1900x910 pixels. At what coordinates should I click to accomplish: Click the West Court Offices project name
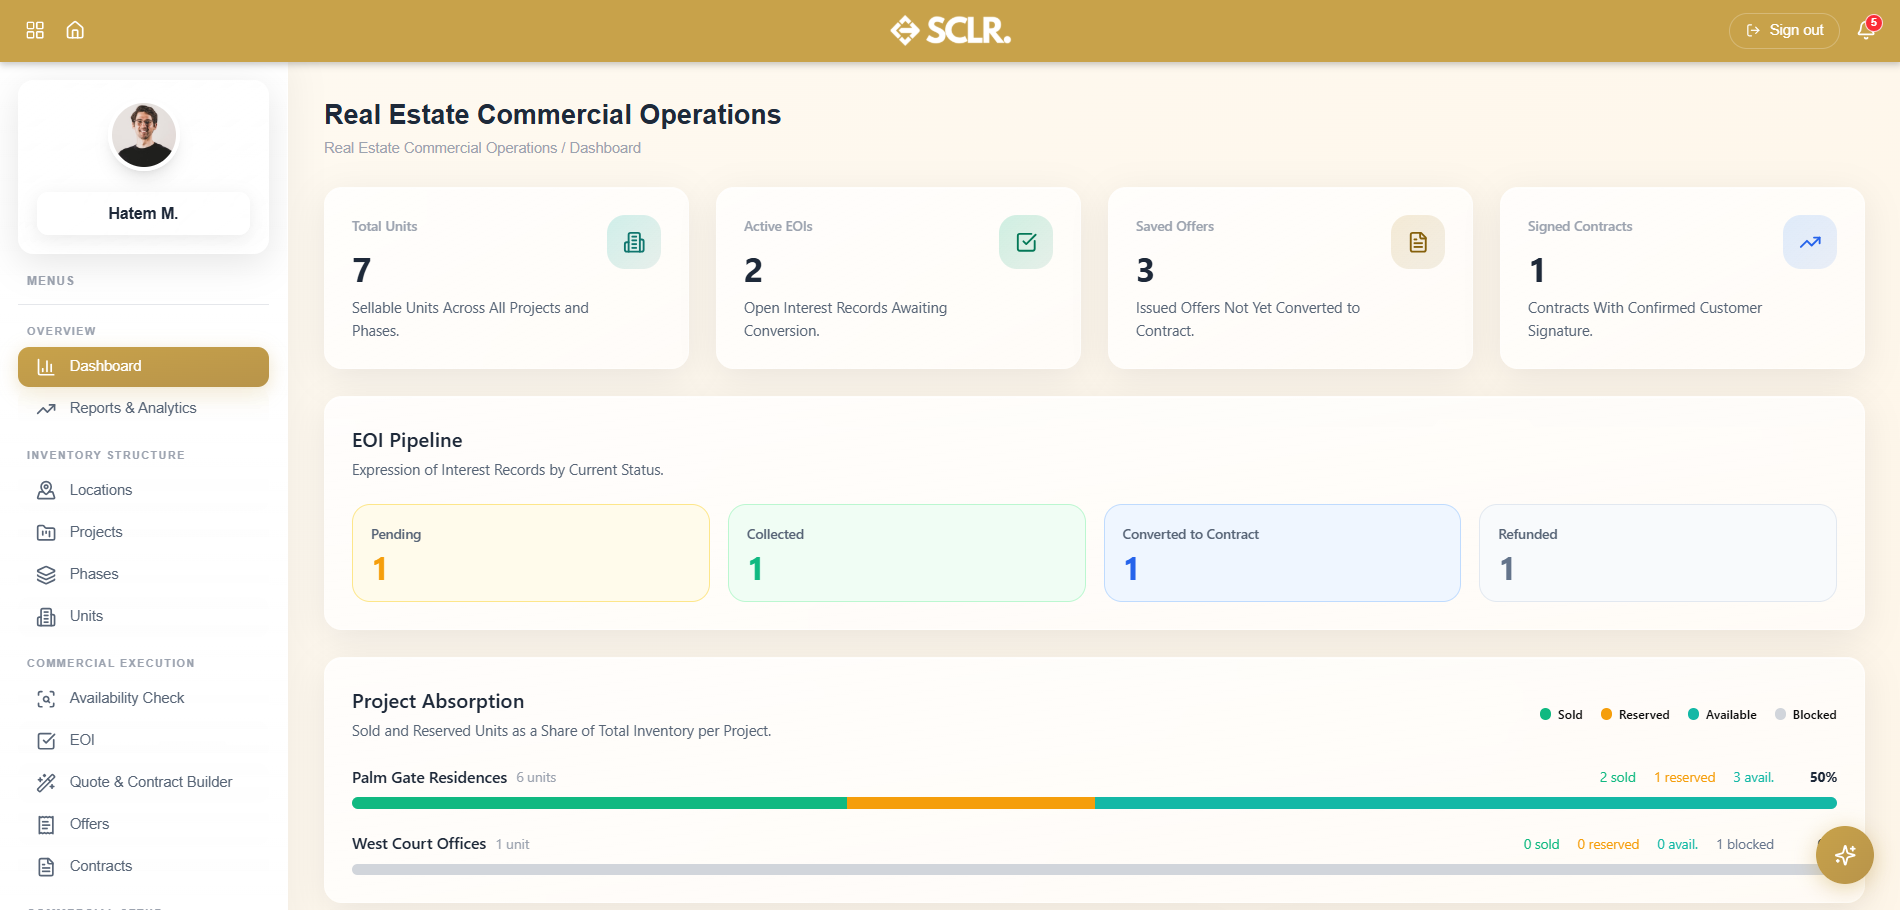419,844
